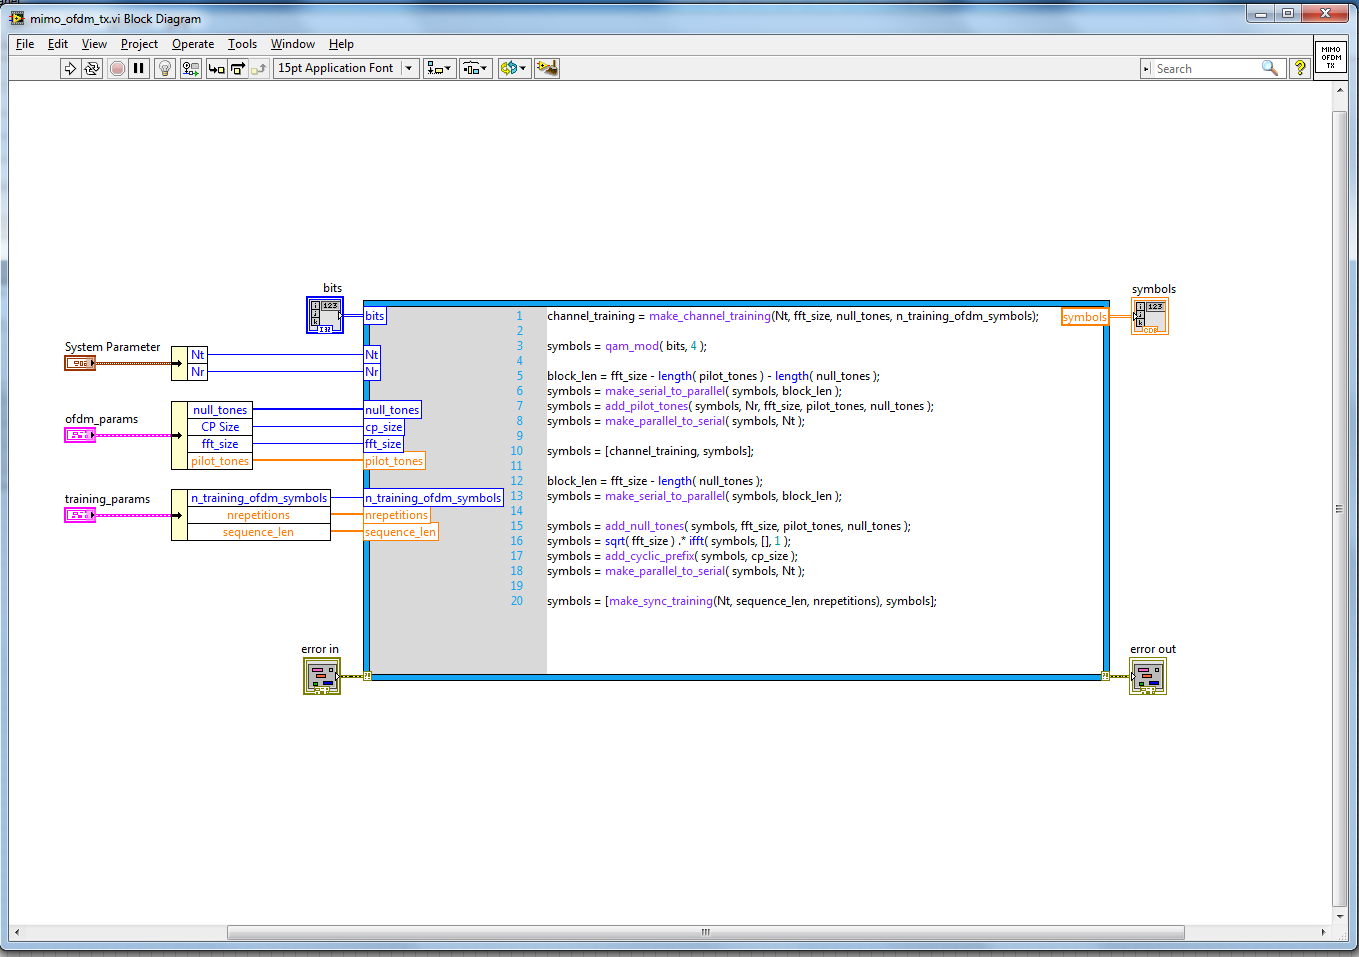Viewport: 1359px width, 957px height.
Task: Open the Operate menu
Action: coord(193,44)
